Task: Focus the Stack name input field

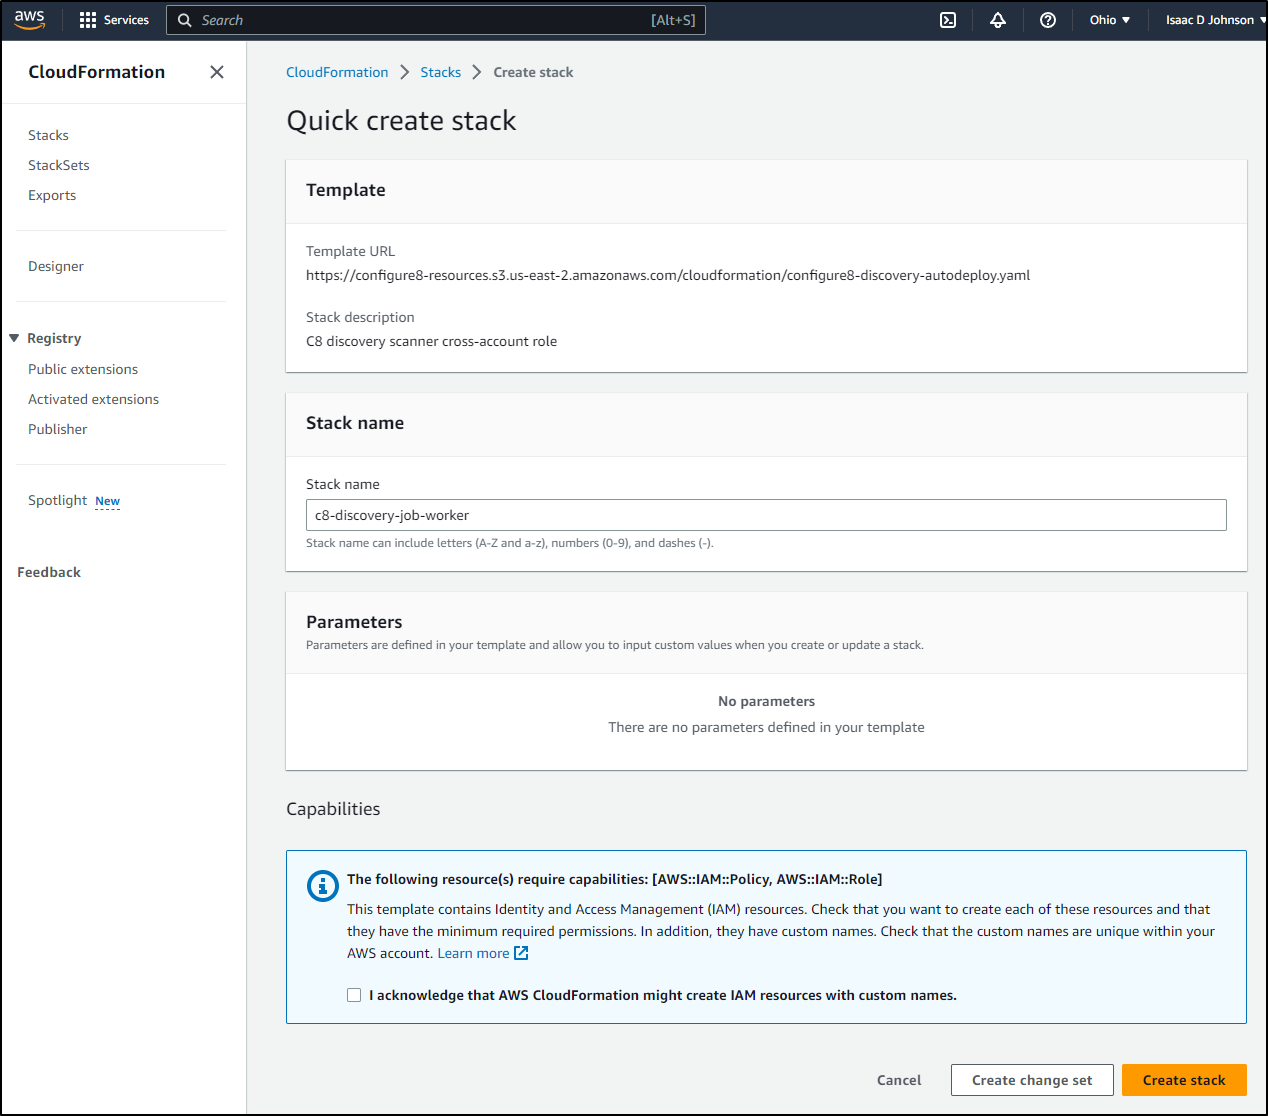Action: [766, 515]
